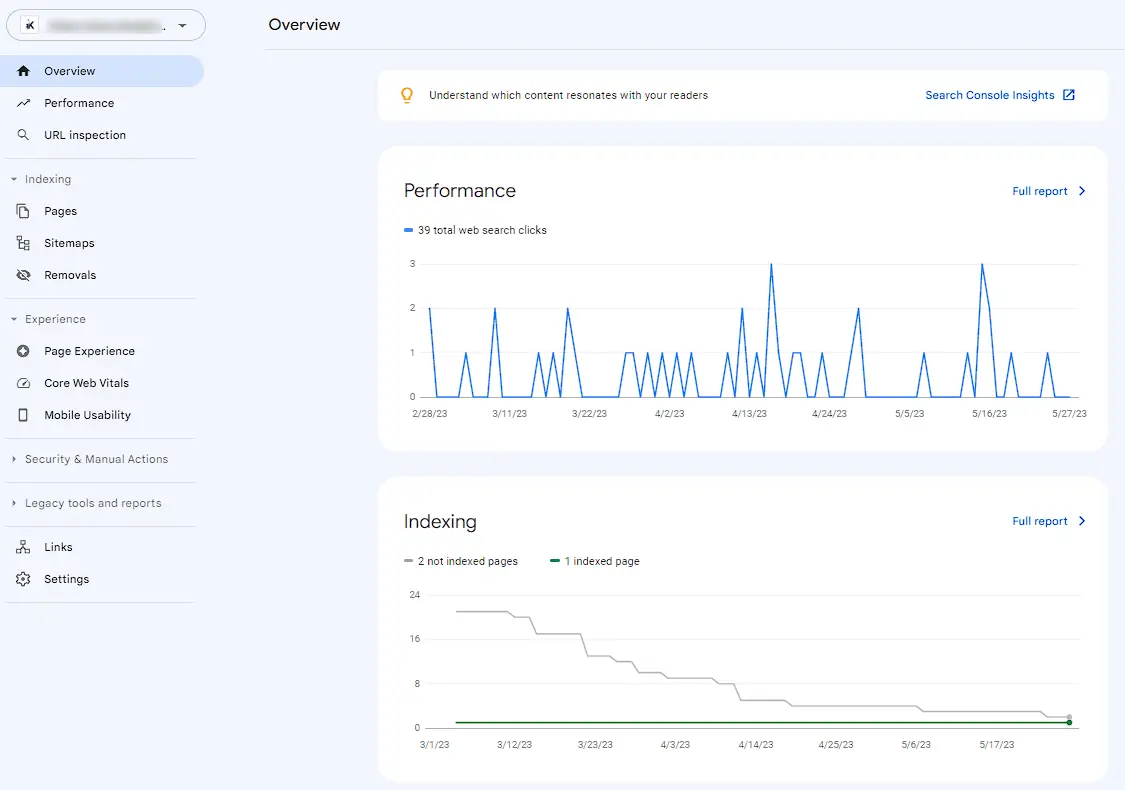Image resolution: width=1125 pixels, height=790 pixels.
Task: Click the Overview home icon
Action: (24, 71)
